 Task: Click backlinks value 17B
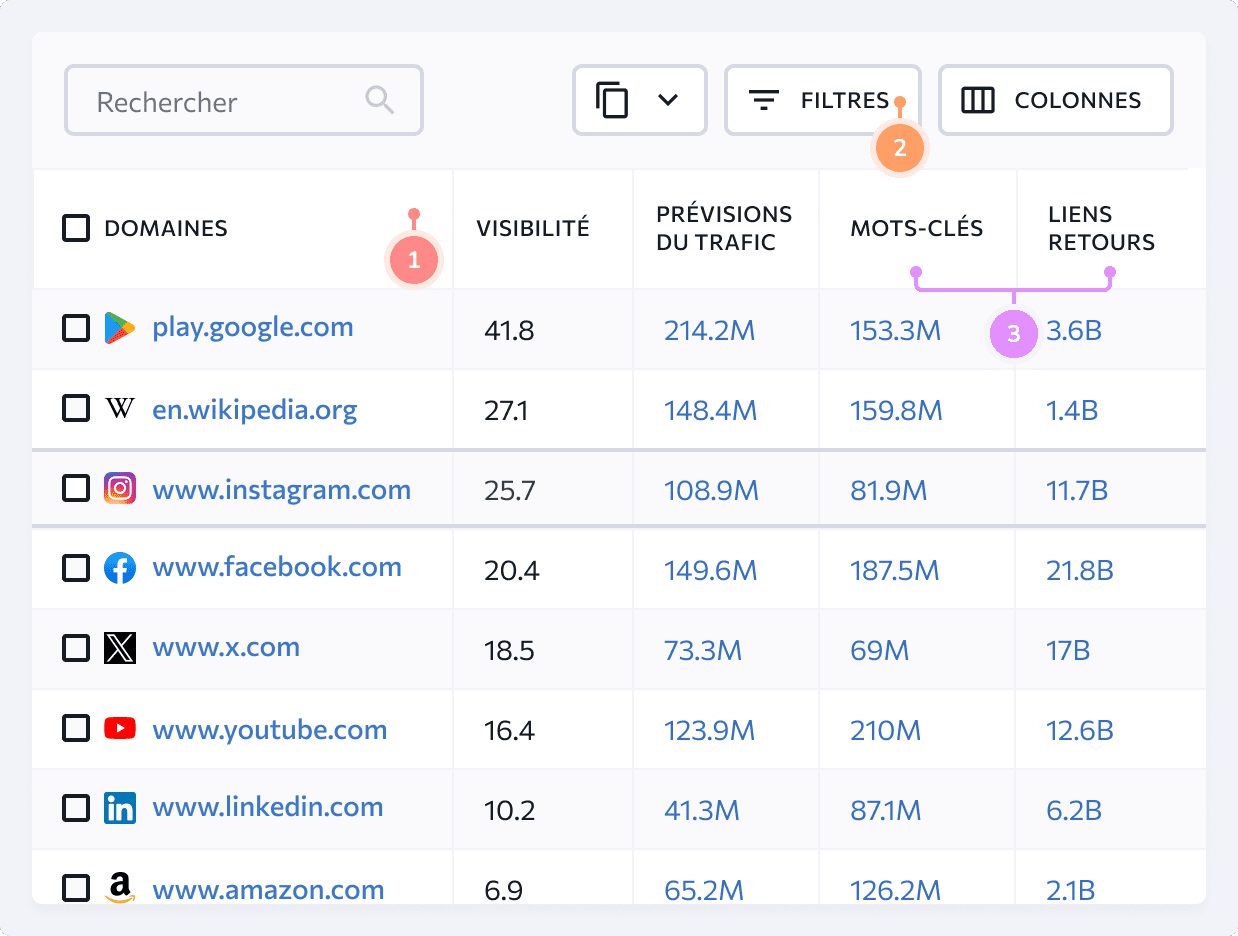[x=1068, y=650]
